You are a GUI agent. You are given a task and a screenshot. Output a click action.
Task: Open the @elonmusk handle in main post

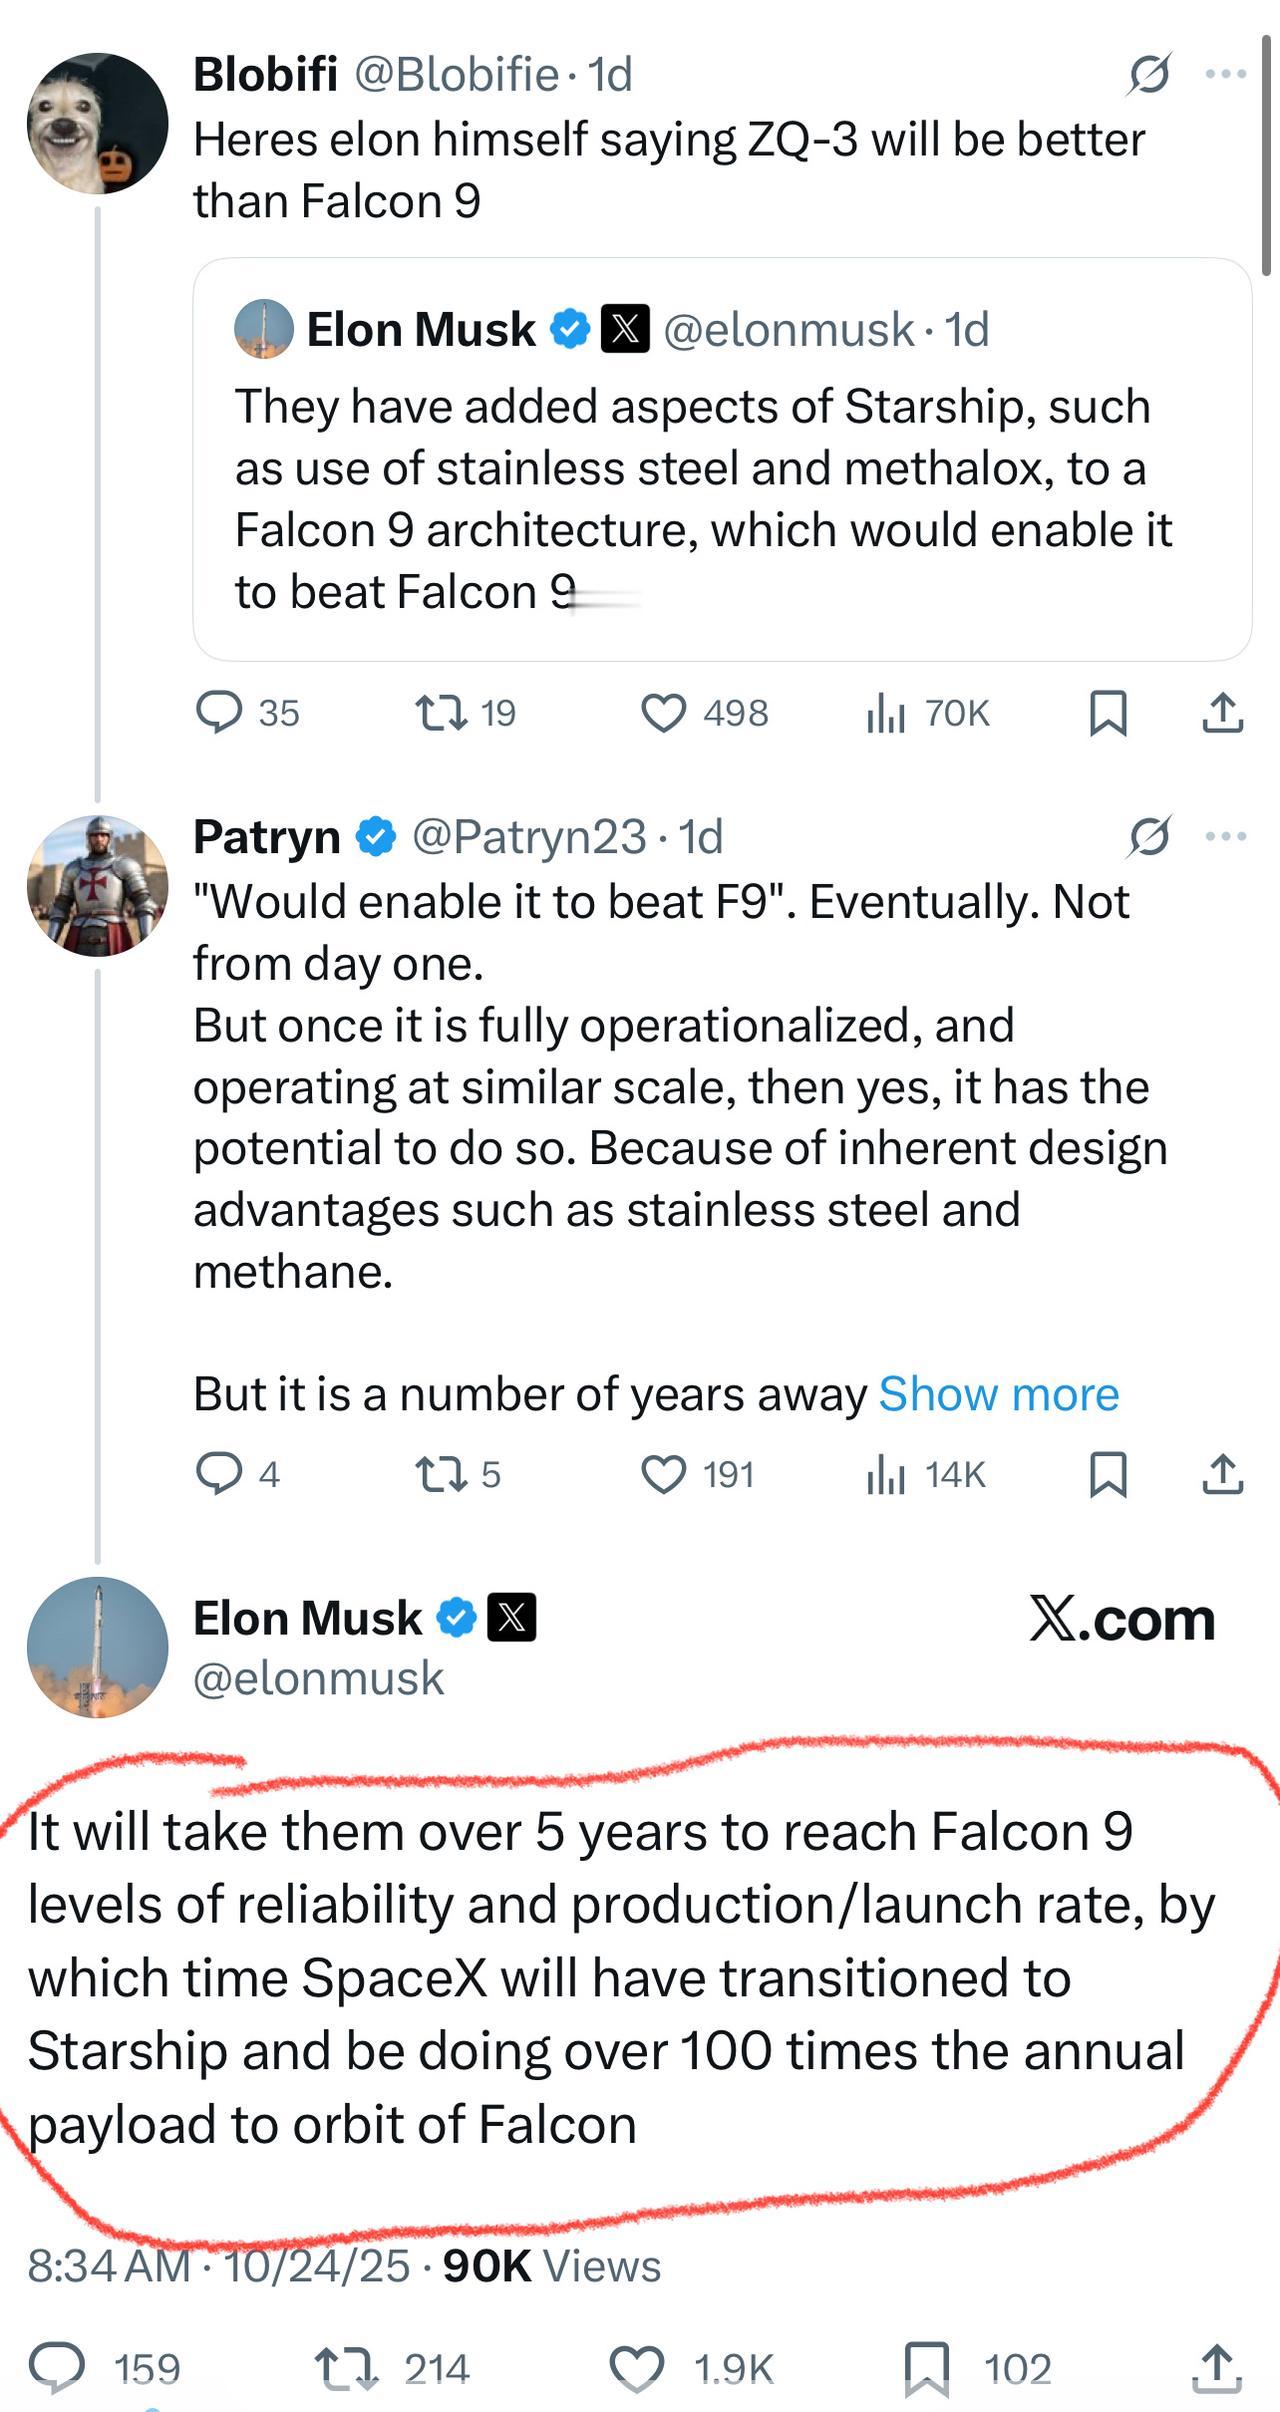click(318, 1678)
